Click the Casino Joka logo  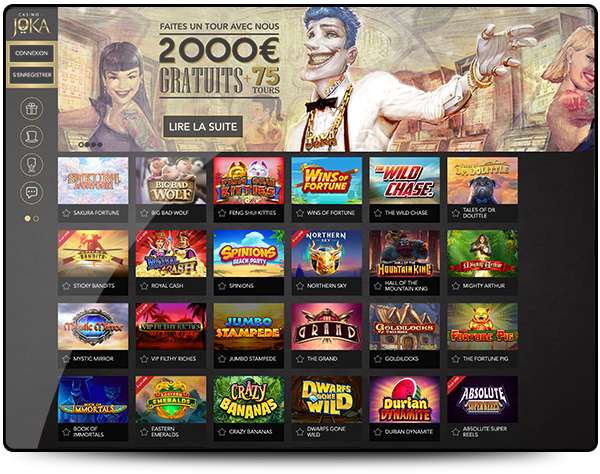31,25
